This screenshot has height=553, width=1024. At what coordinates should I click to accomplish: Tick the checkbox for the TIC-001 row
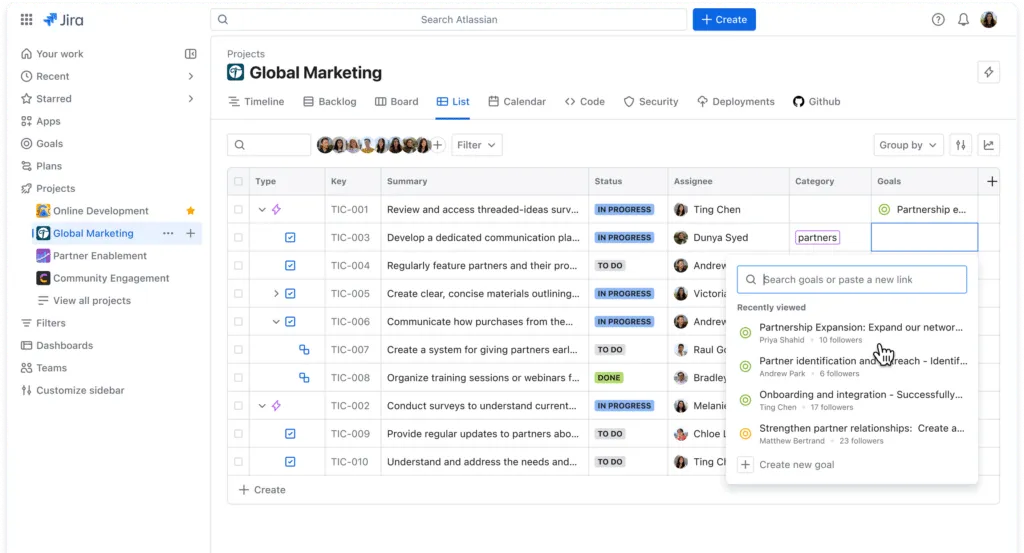pyautogui.click(x=238, y=210)
